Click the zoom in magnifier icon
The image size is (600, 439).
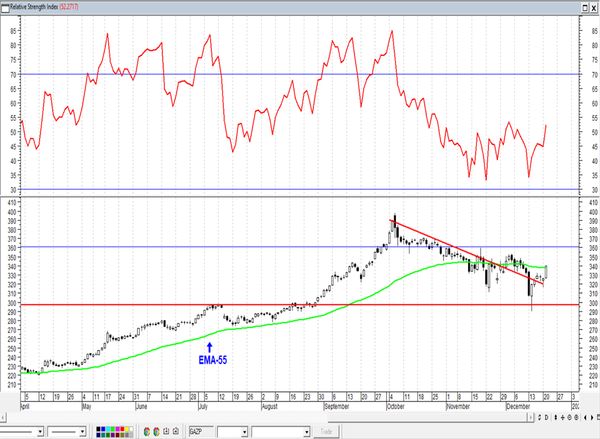pos(569,417)
